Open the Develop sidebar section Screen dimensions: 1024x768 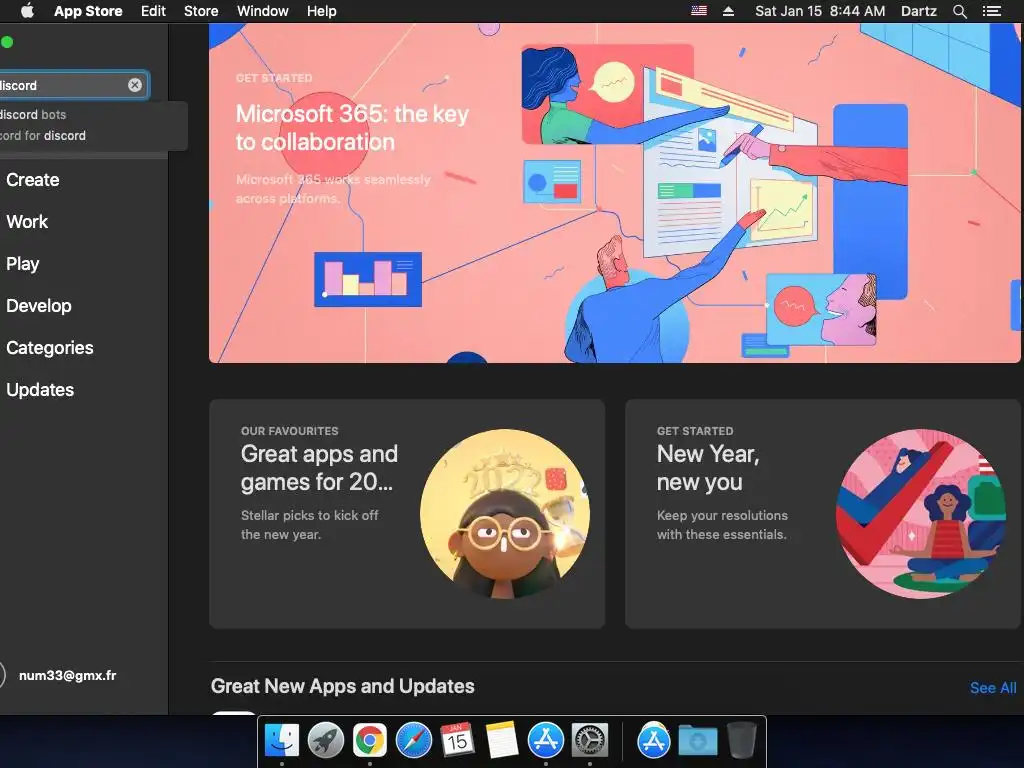tap(39, 306)
